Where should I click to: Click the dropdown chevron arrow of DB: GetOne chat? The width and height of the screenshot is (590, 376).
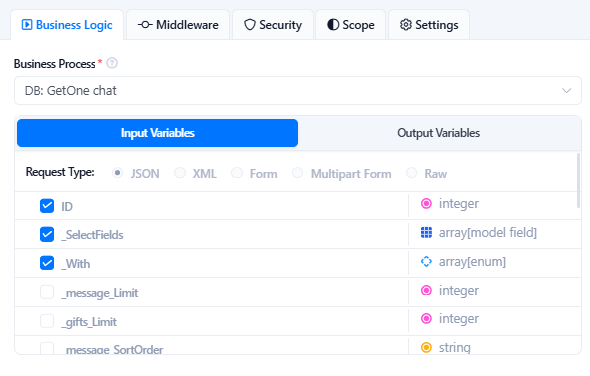[x=566, y=91]
